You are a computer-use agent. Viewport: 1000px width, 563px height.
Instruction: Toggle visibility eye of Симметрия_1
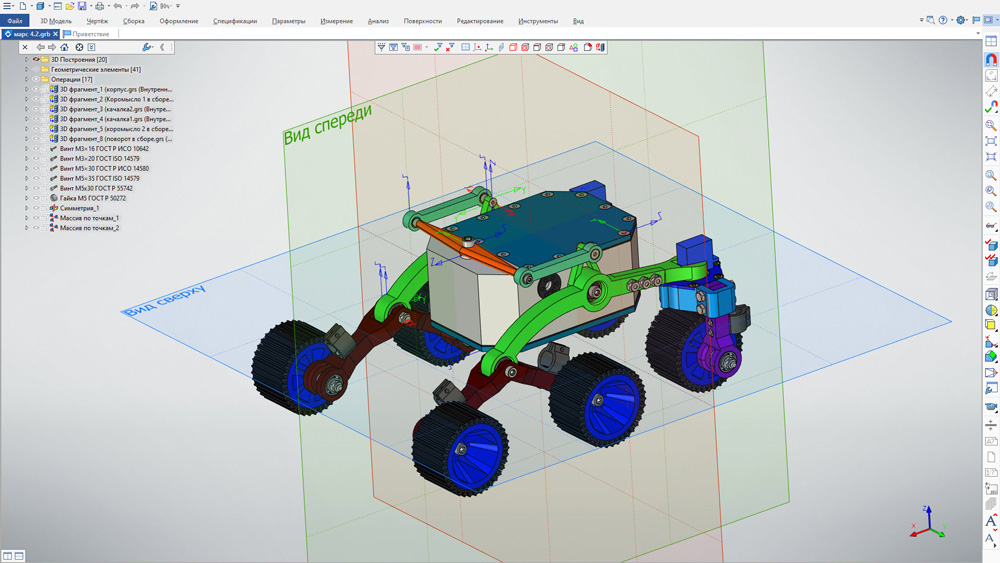36,208
